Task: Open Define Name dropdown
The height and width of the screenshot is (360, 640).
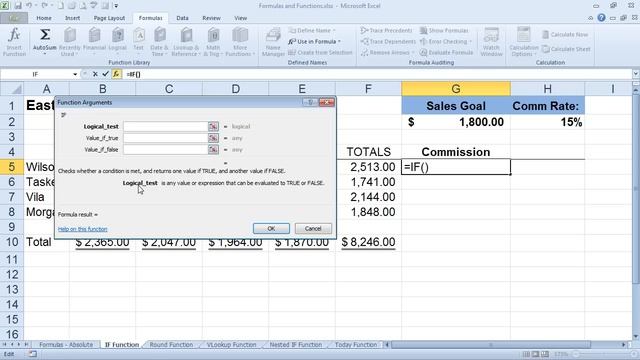Action: (x=312, y=31)
